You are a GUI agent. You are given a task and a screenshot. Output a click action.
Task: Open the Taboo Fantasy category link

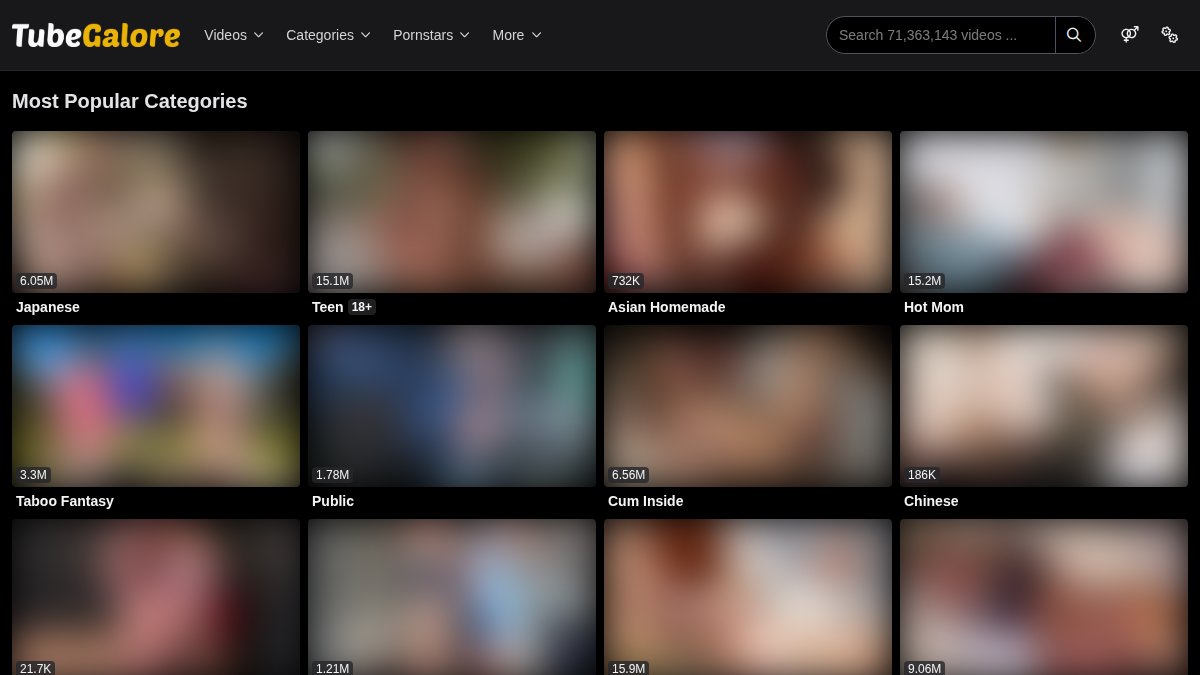tap(65, 501)
